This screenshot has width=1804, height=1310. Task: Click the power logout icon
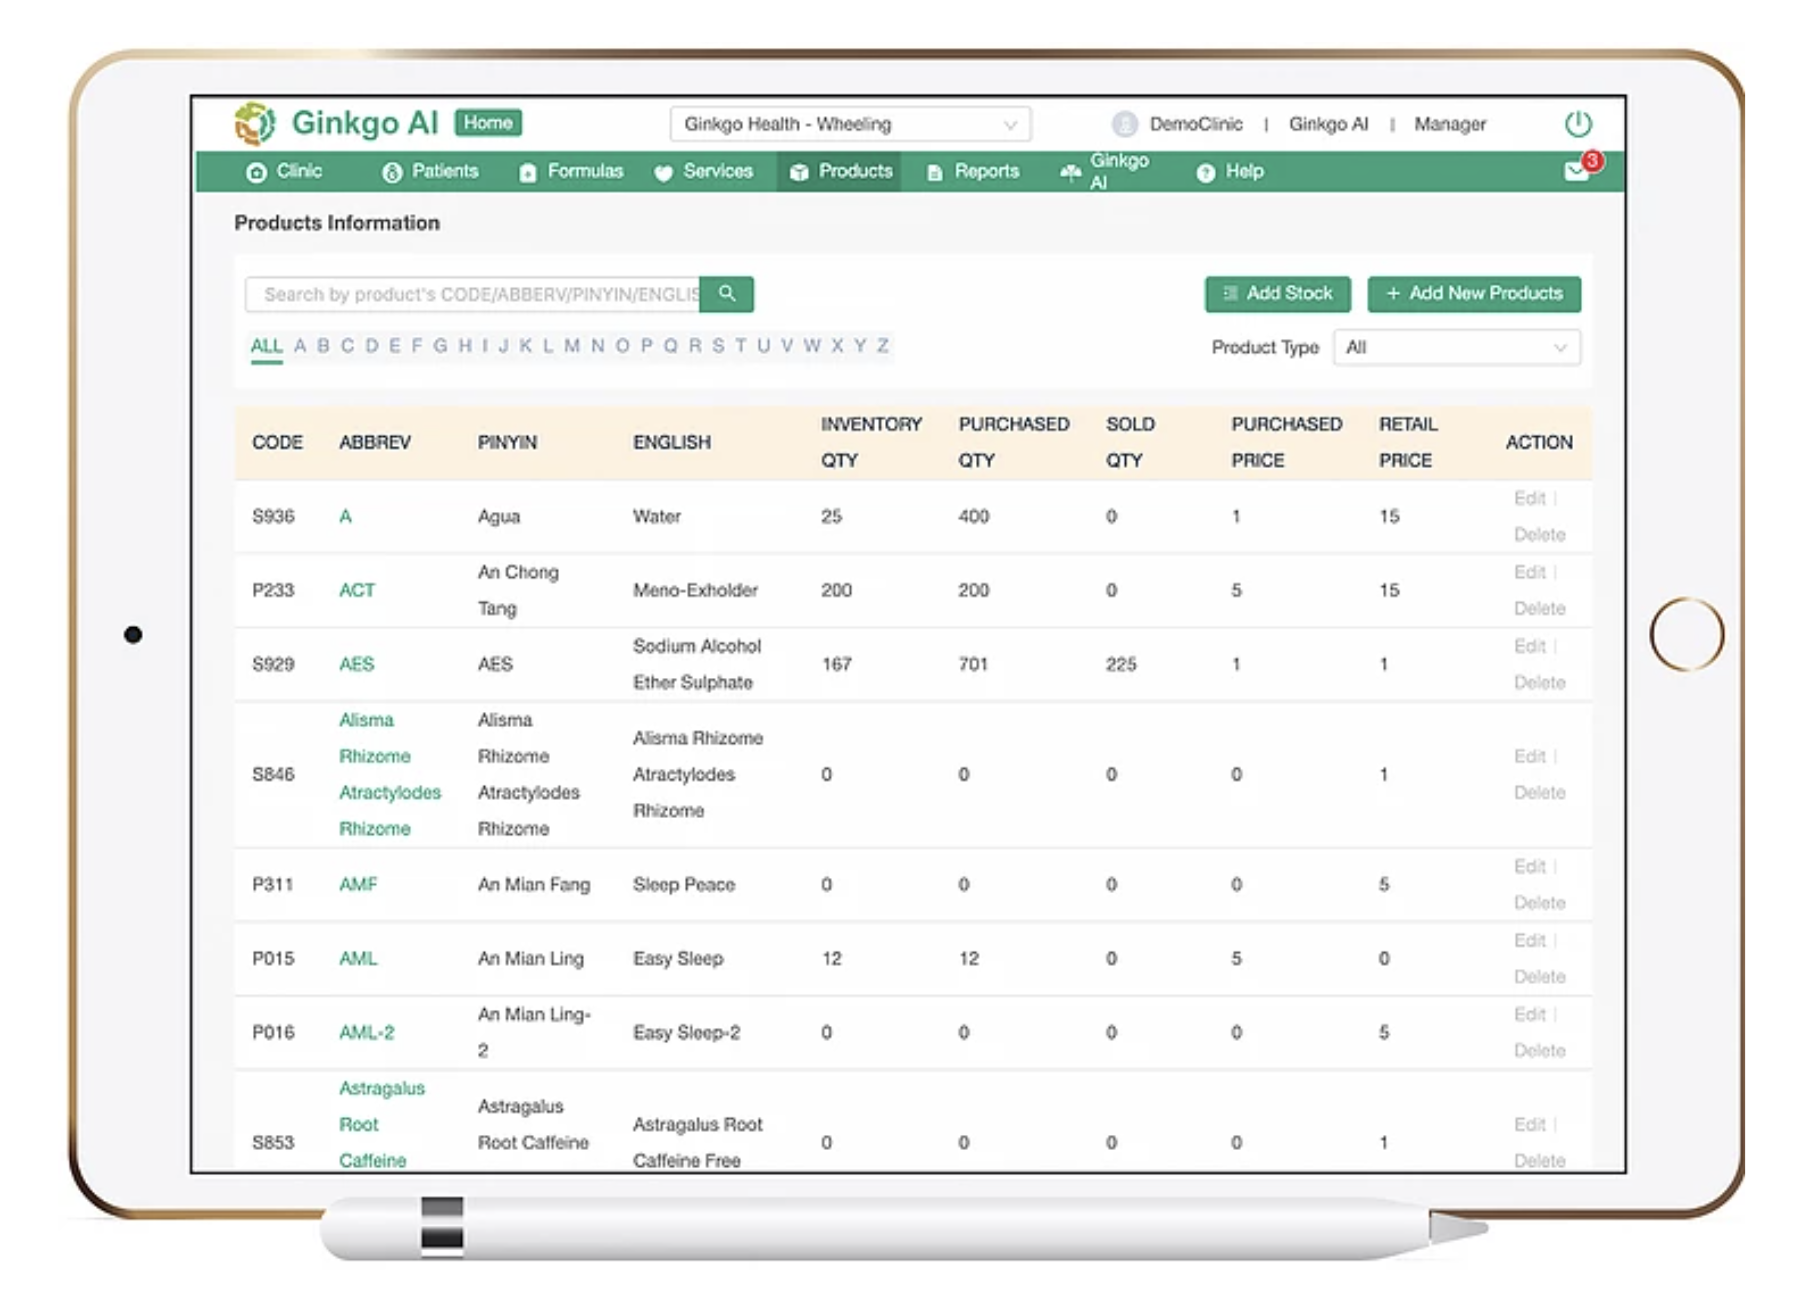click(x=1578, y=124)
